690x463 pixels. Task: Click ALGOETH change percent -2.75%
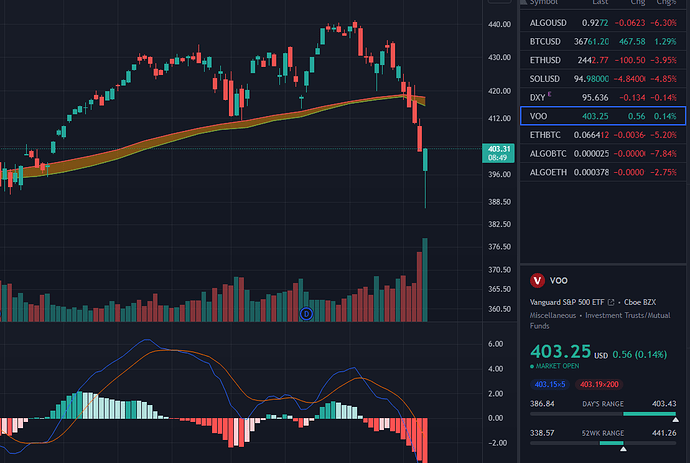(663, 173)
